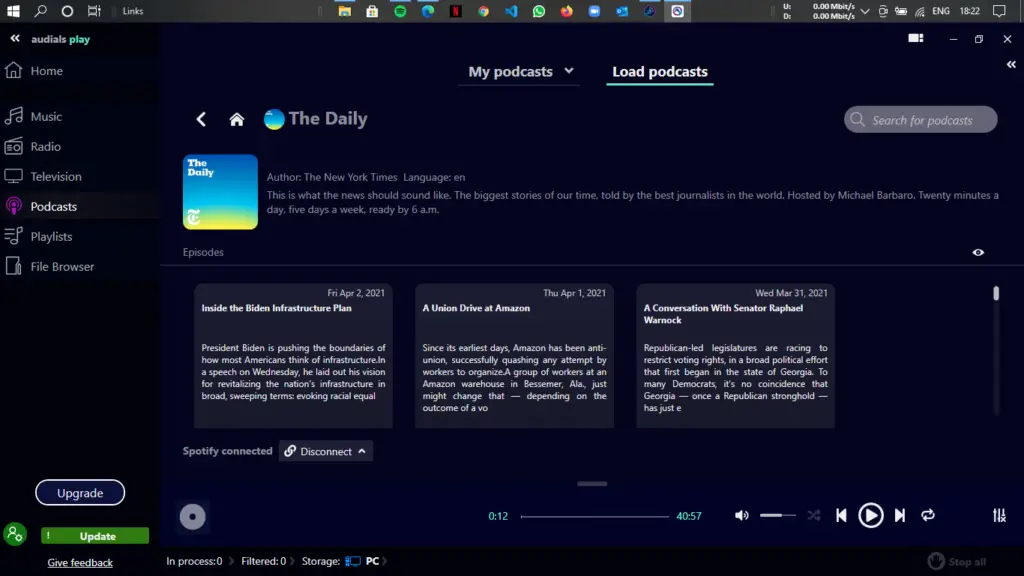Image resolution: width=1024 pixels, height=576 pixels.
Task: Open Spotify from the taskbar
Action: click(400, 11)
